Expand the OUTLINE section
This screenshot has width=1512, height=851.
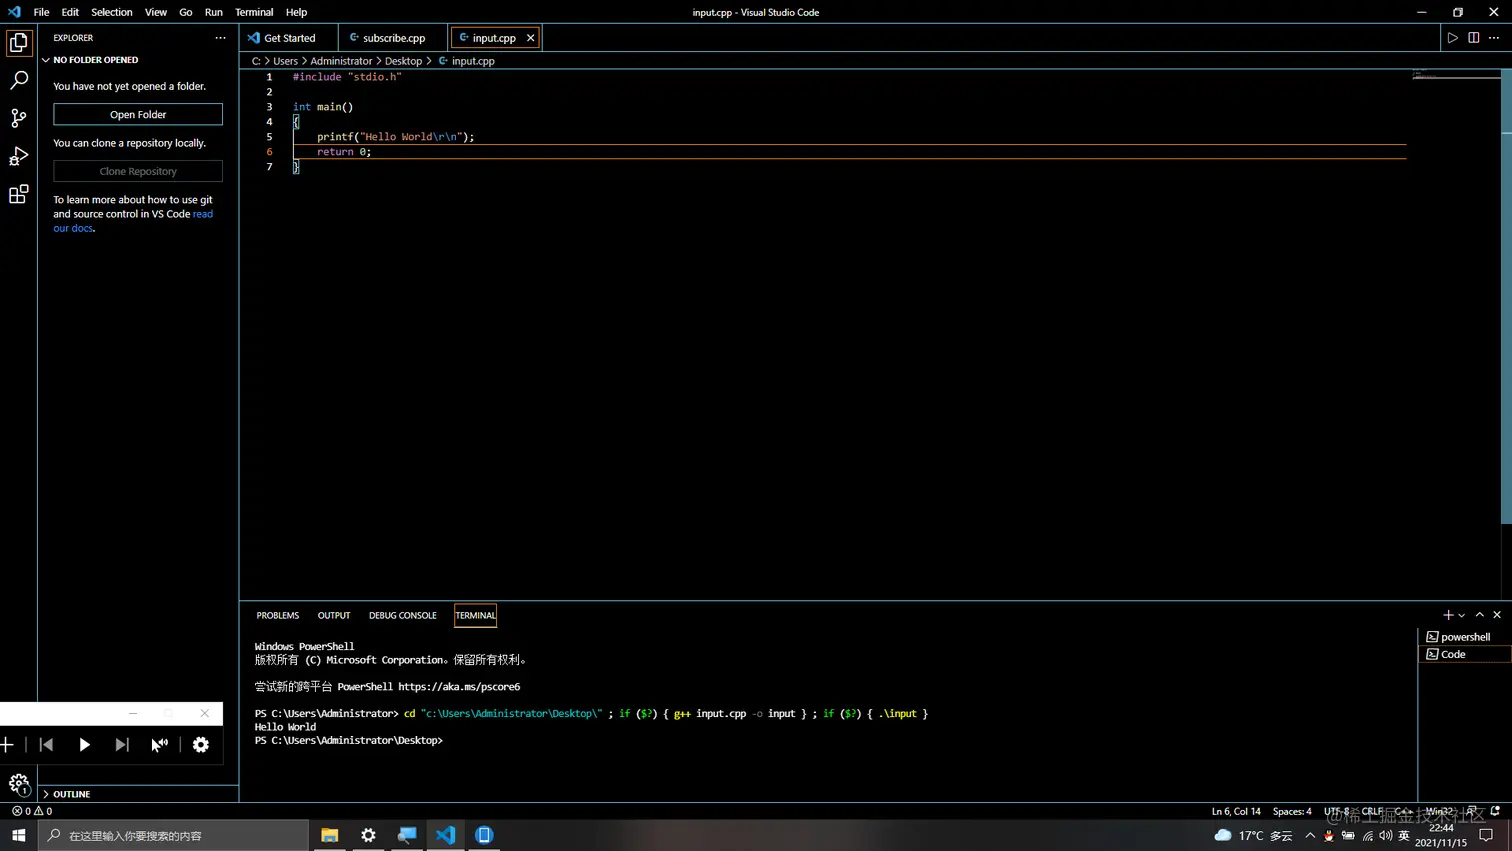(138, 794)
